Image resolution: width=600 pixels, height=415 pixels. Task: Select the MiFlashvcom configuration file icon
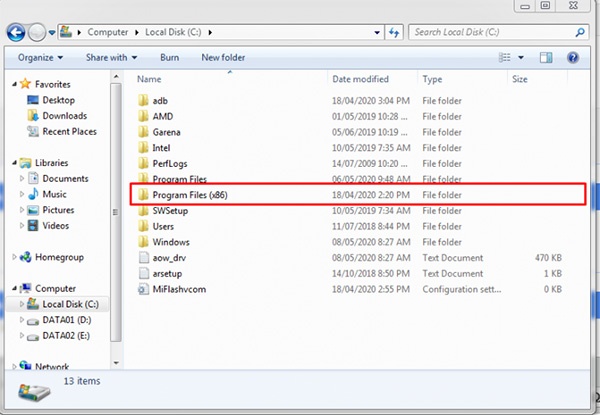143,288
